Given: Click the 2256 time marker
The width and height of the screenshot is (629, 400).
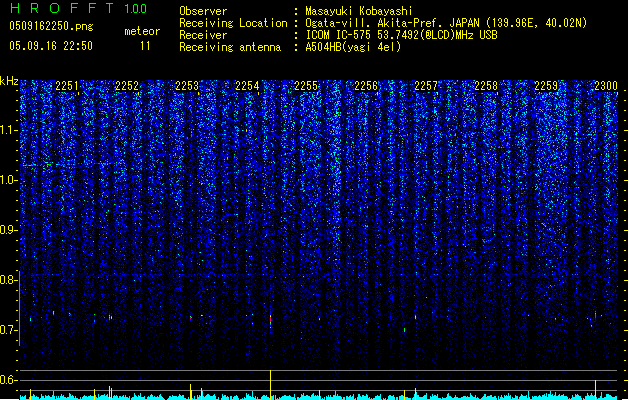Looking at the screenshot, I should click(x=366, y=86).
